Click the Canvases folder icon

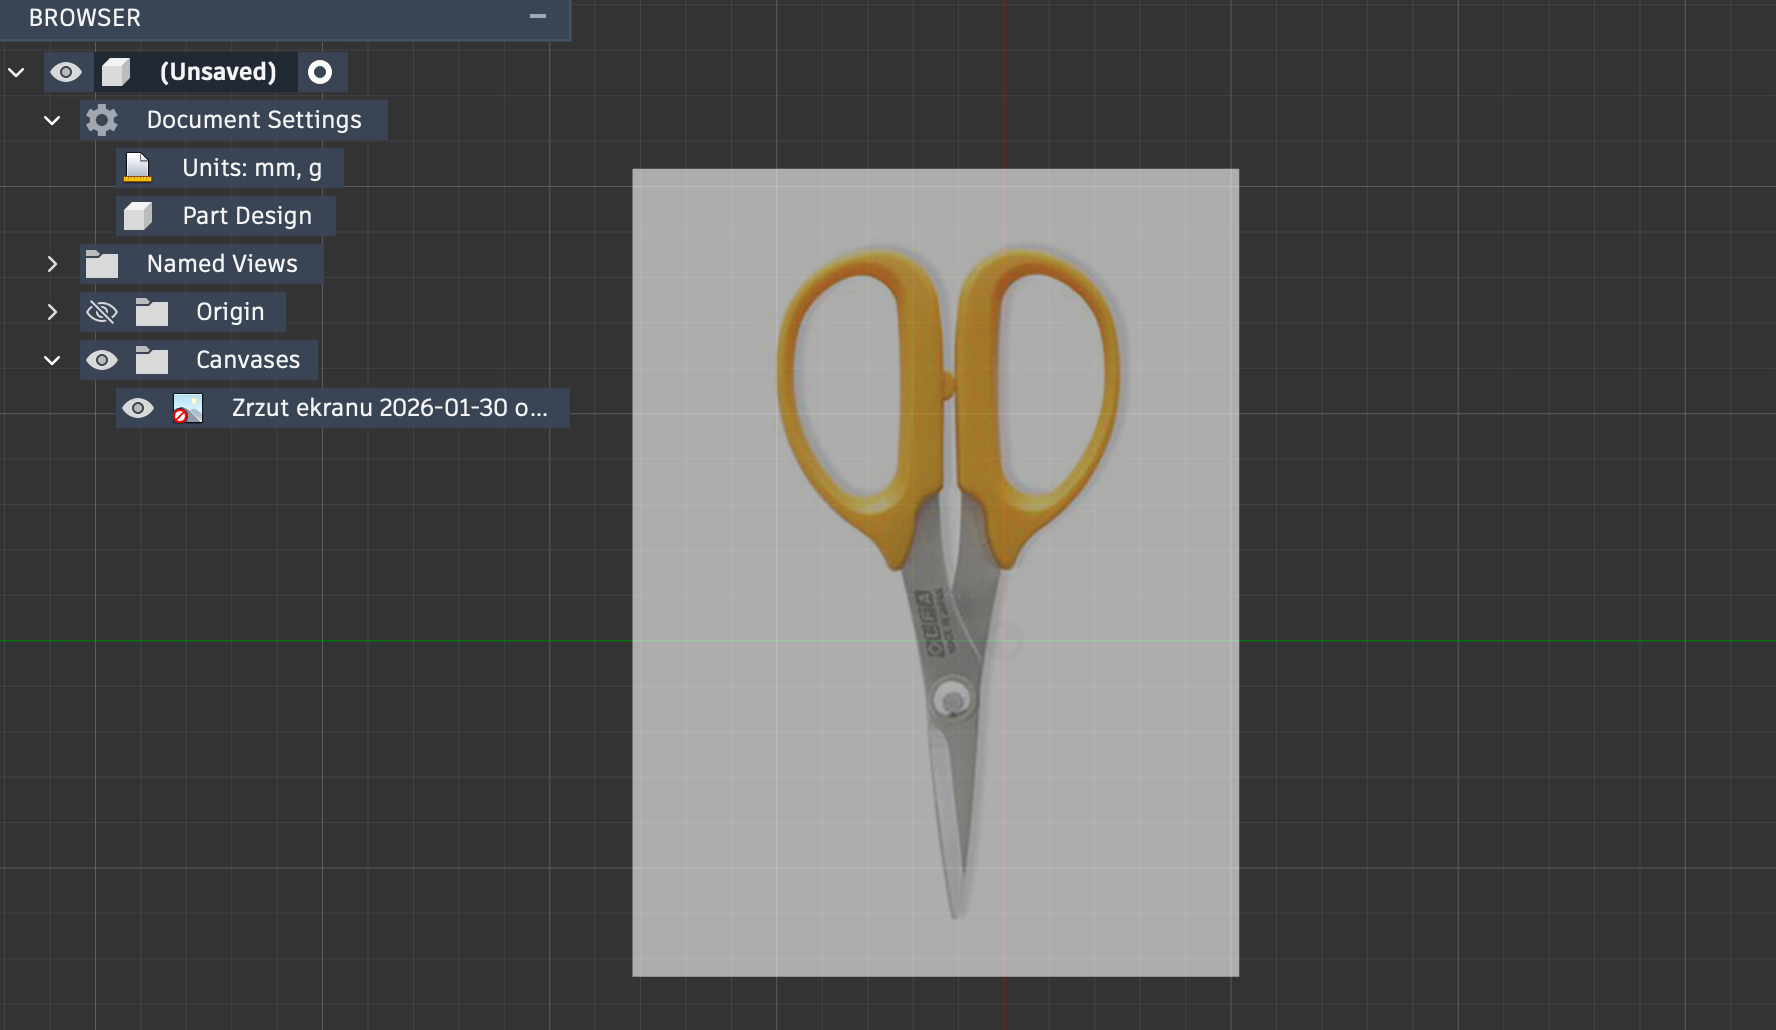[152, 360]
